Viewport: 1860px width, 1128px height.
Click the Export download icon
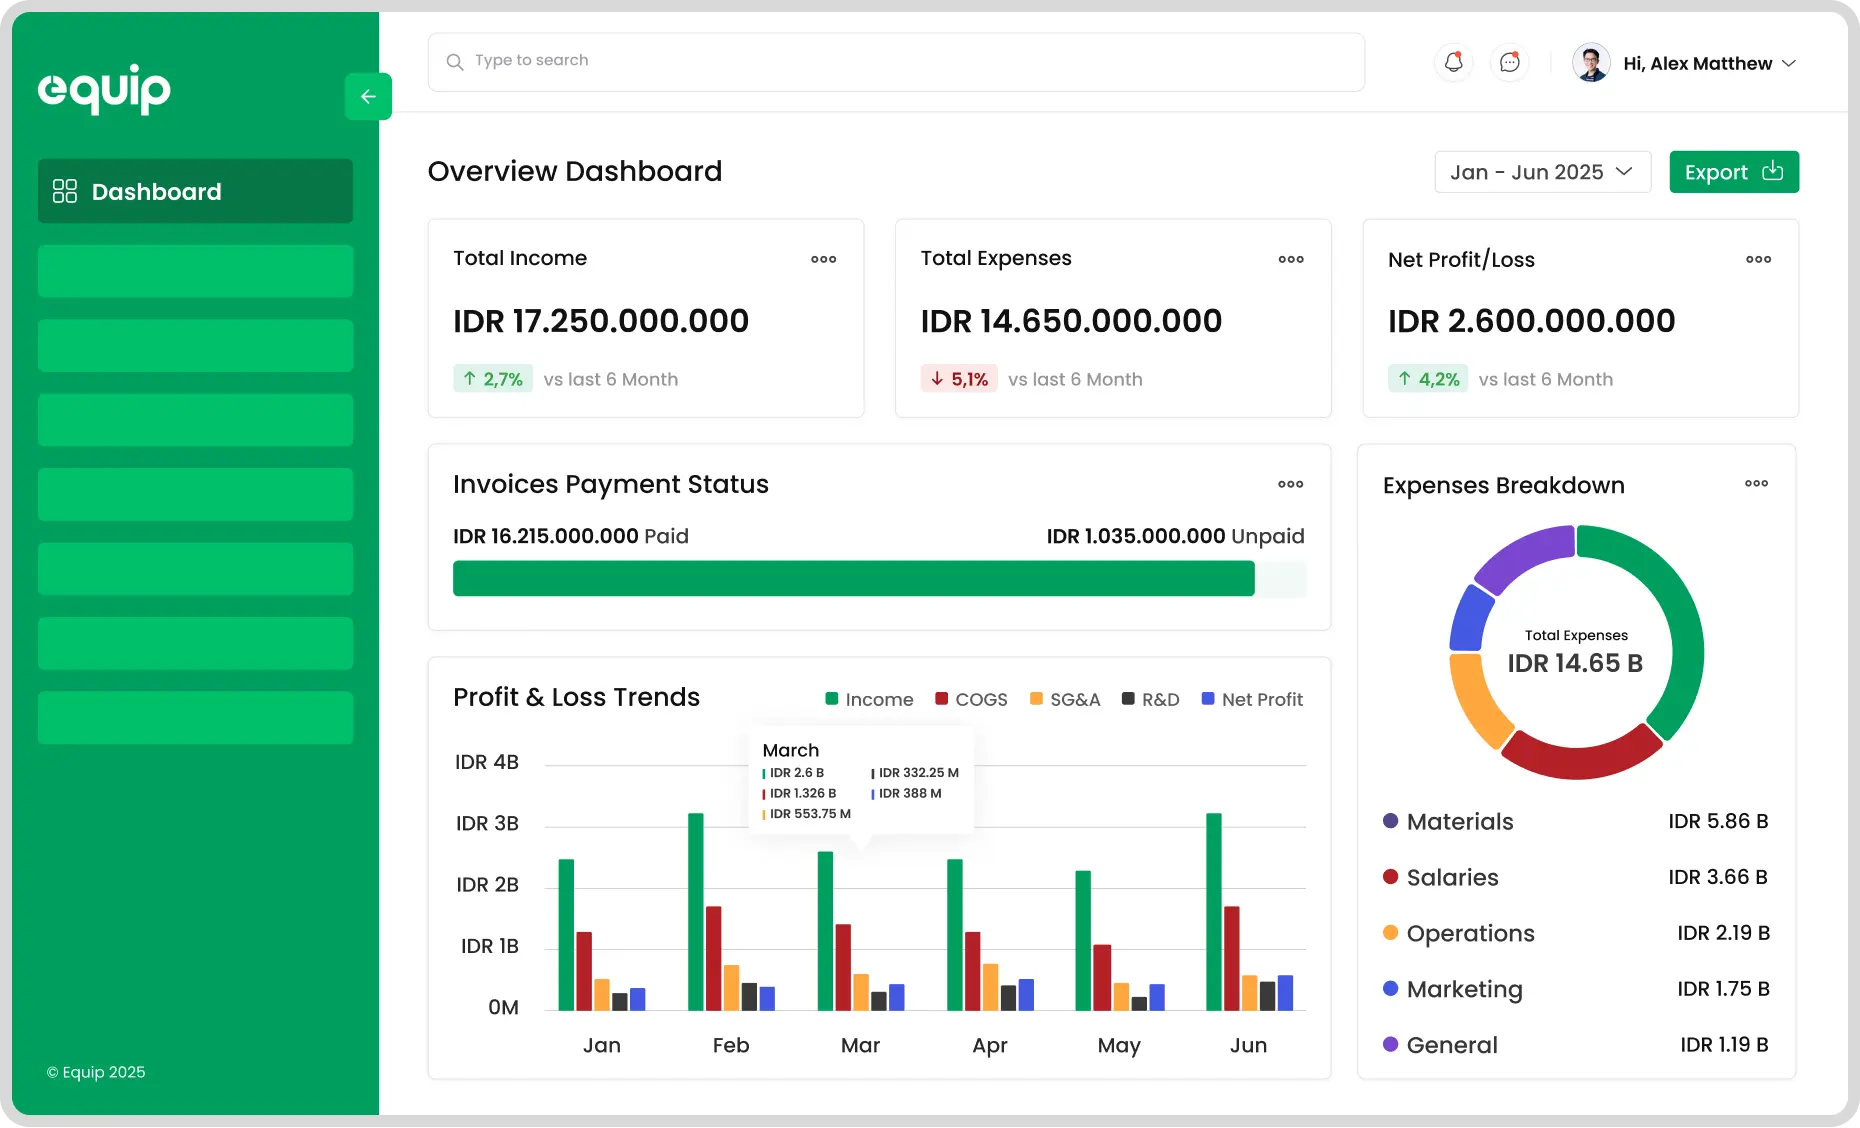(1771, 171)
